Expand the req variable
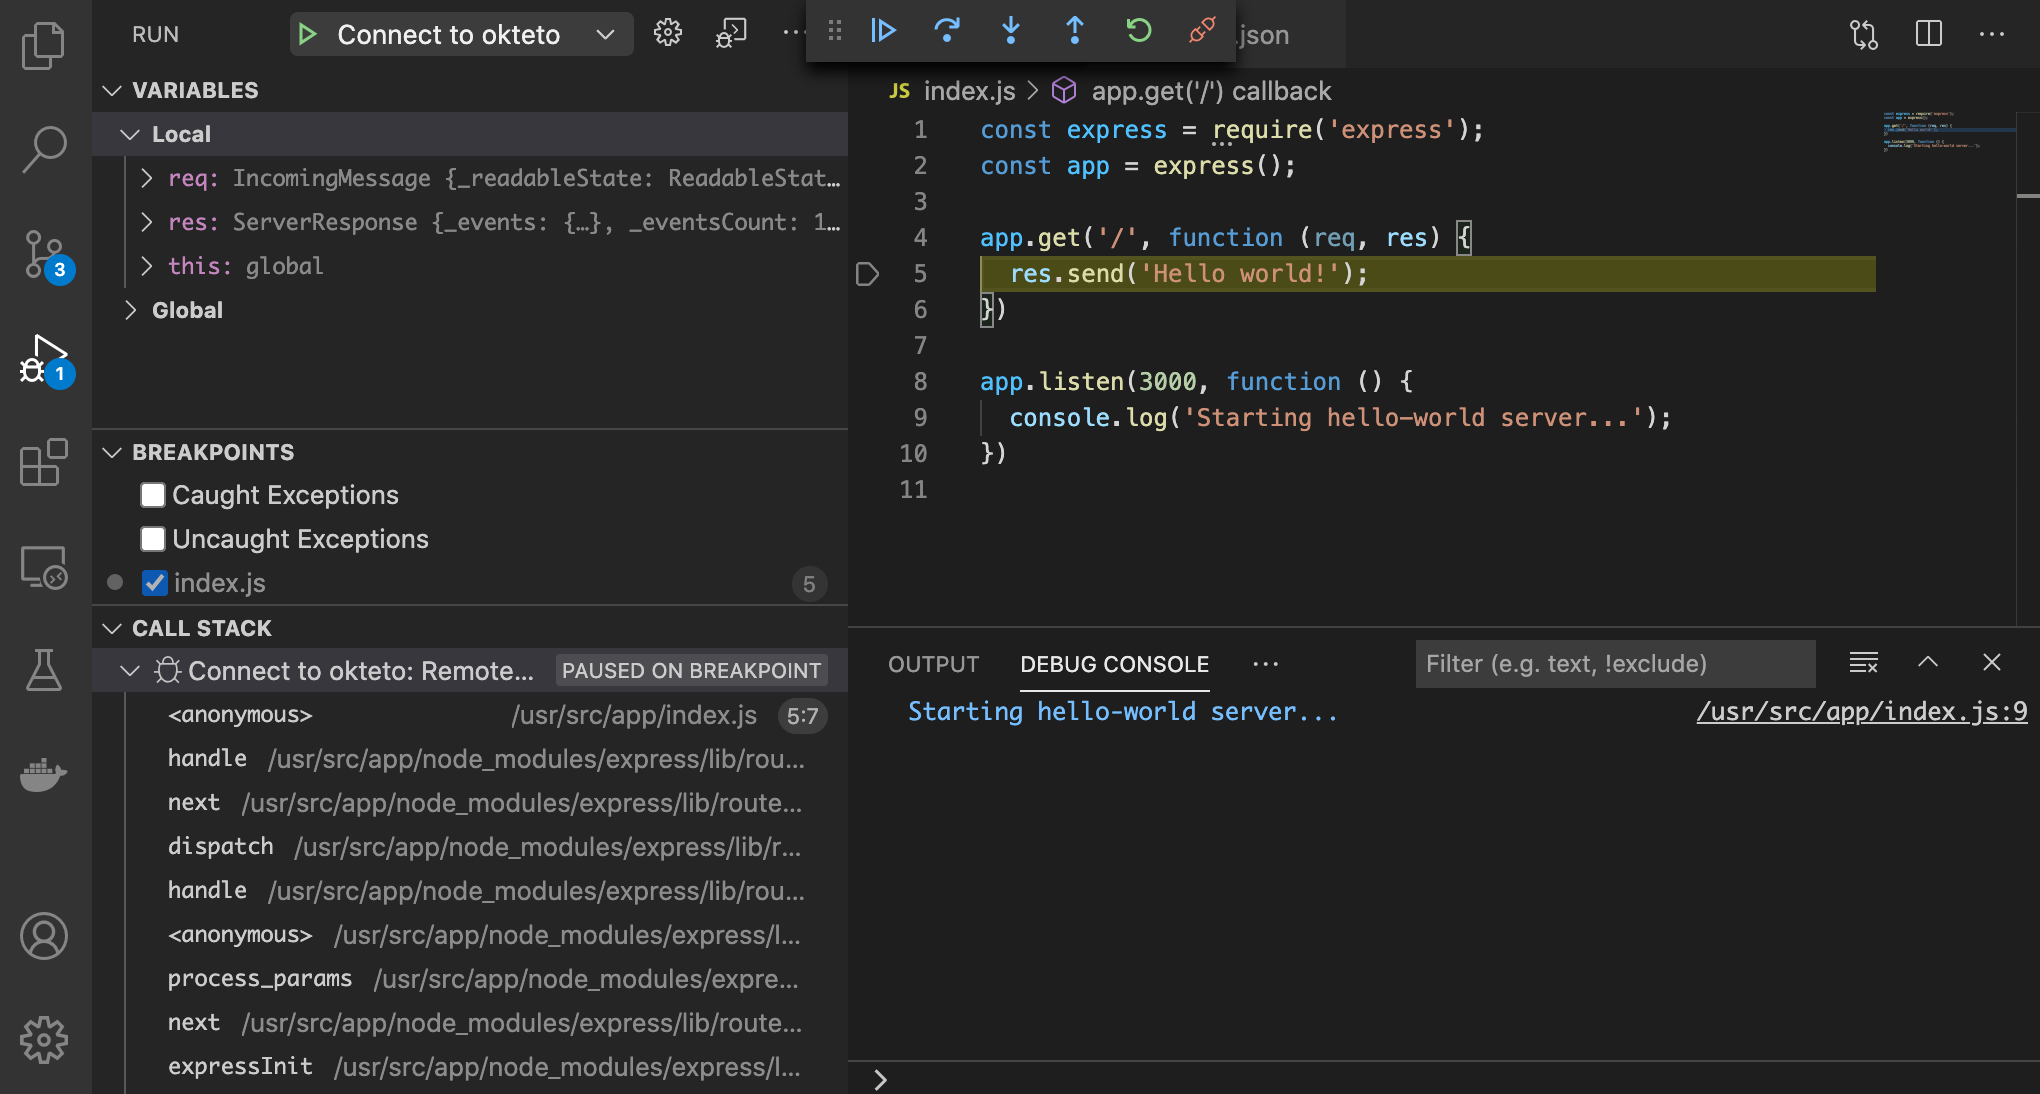The width and height of the screenshot is (2040, 1094). pyautogui.click(x=146, y=178)
